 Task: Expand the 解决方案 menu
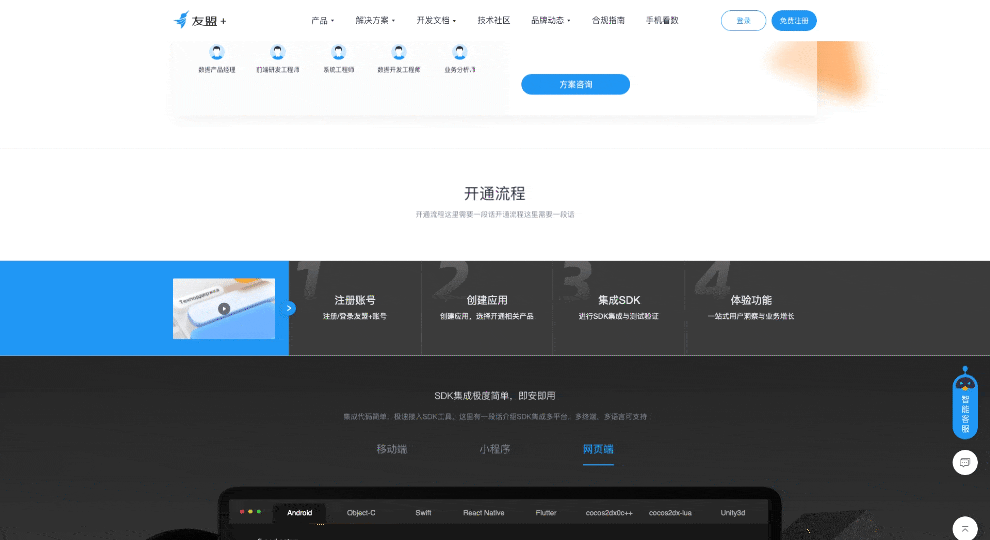coord(374,20)
